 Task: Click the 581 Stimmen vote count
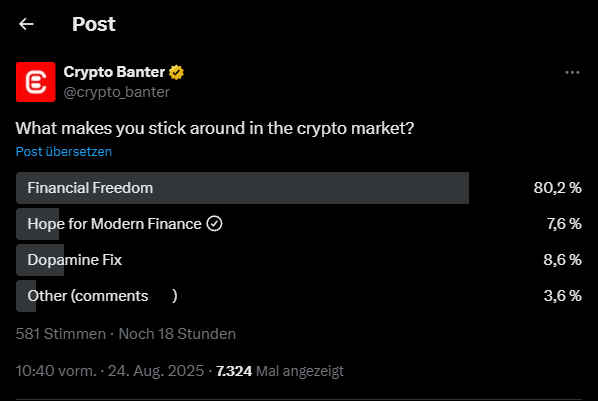(x=61, y=334)
